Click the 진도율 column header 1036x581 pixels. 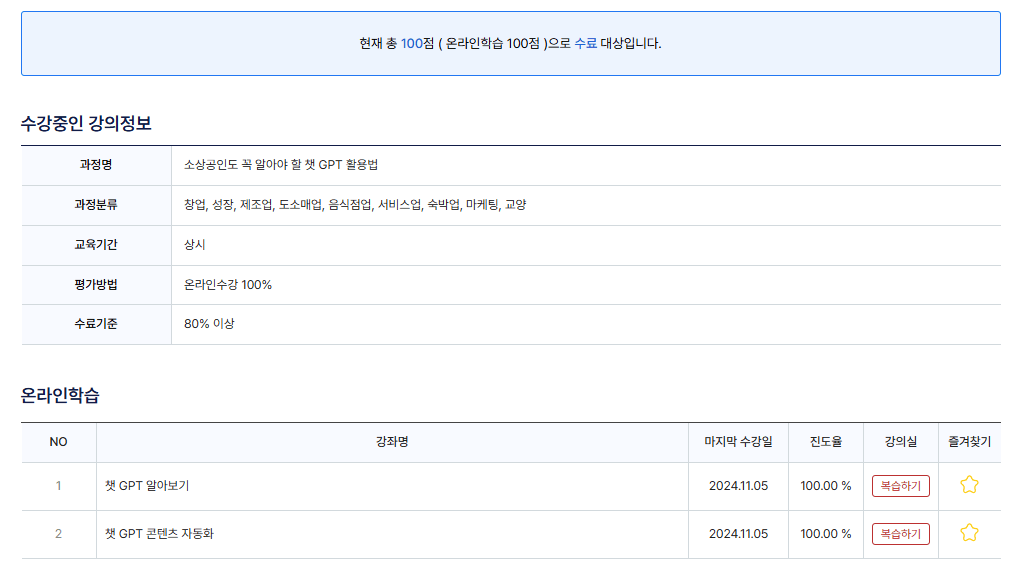tap(826, 442)
